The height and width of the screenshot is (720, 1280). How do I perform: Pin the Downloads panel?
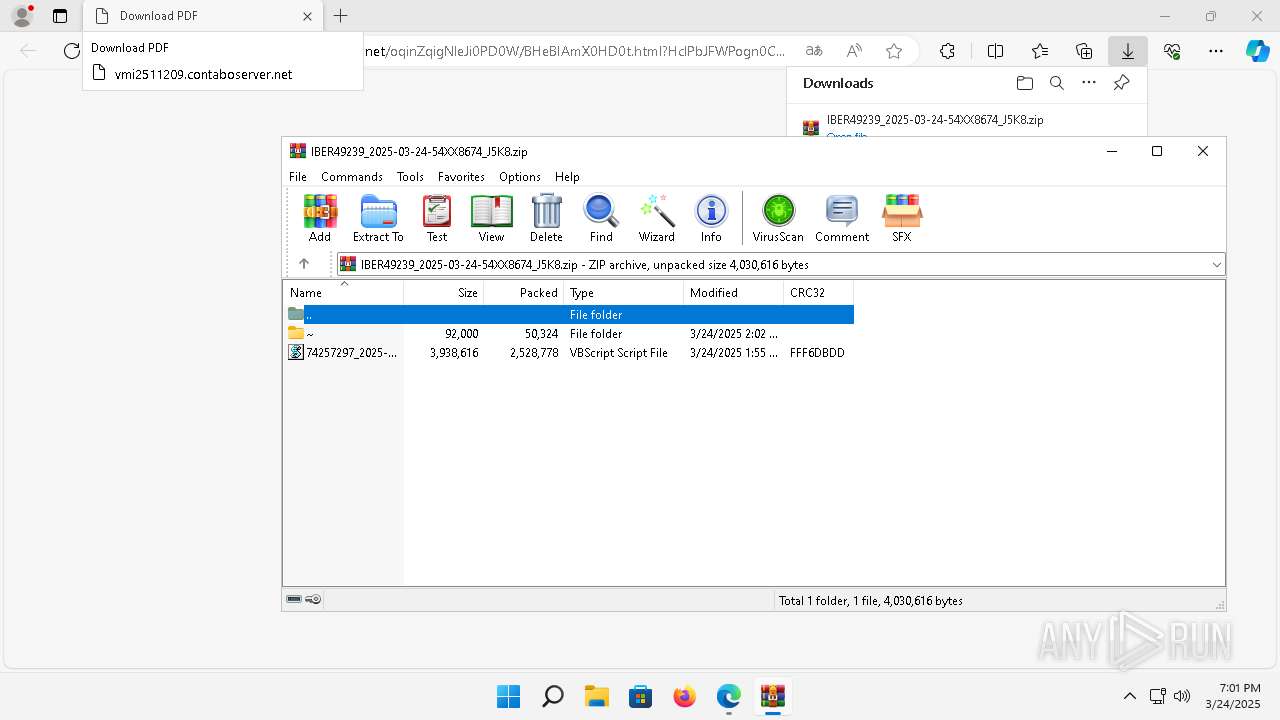1121,83
